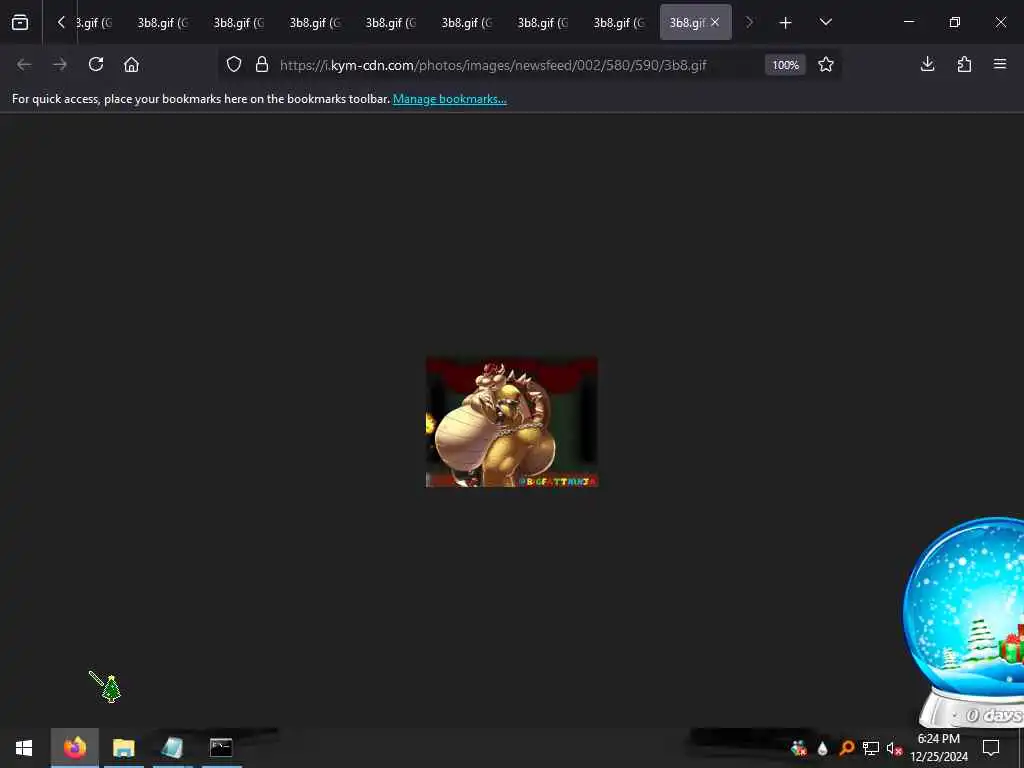Reload the current page
The image size is (1024, 768).
[x=96, y=64]
